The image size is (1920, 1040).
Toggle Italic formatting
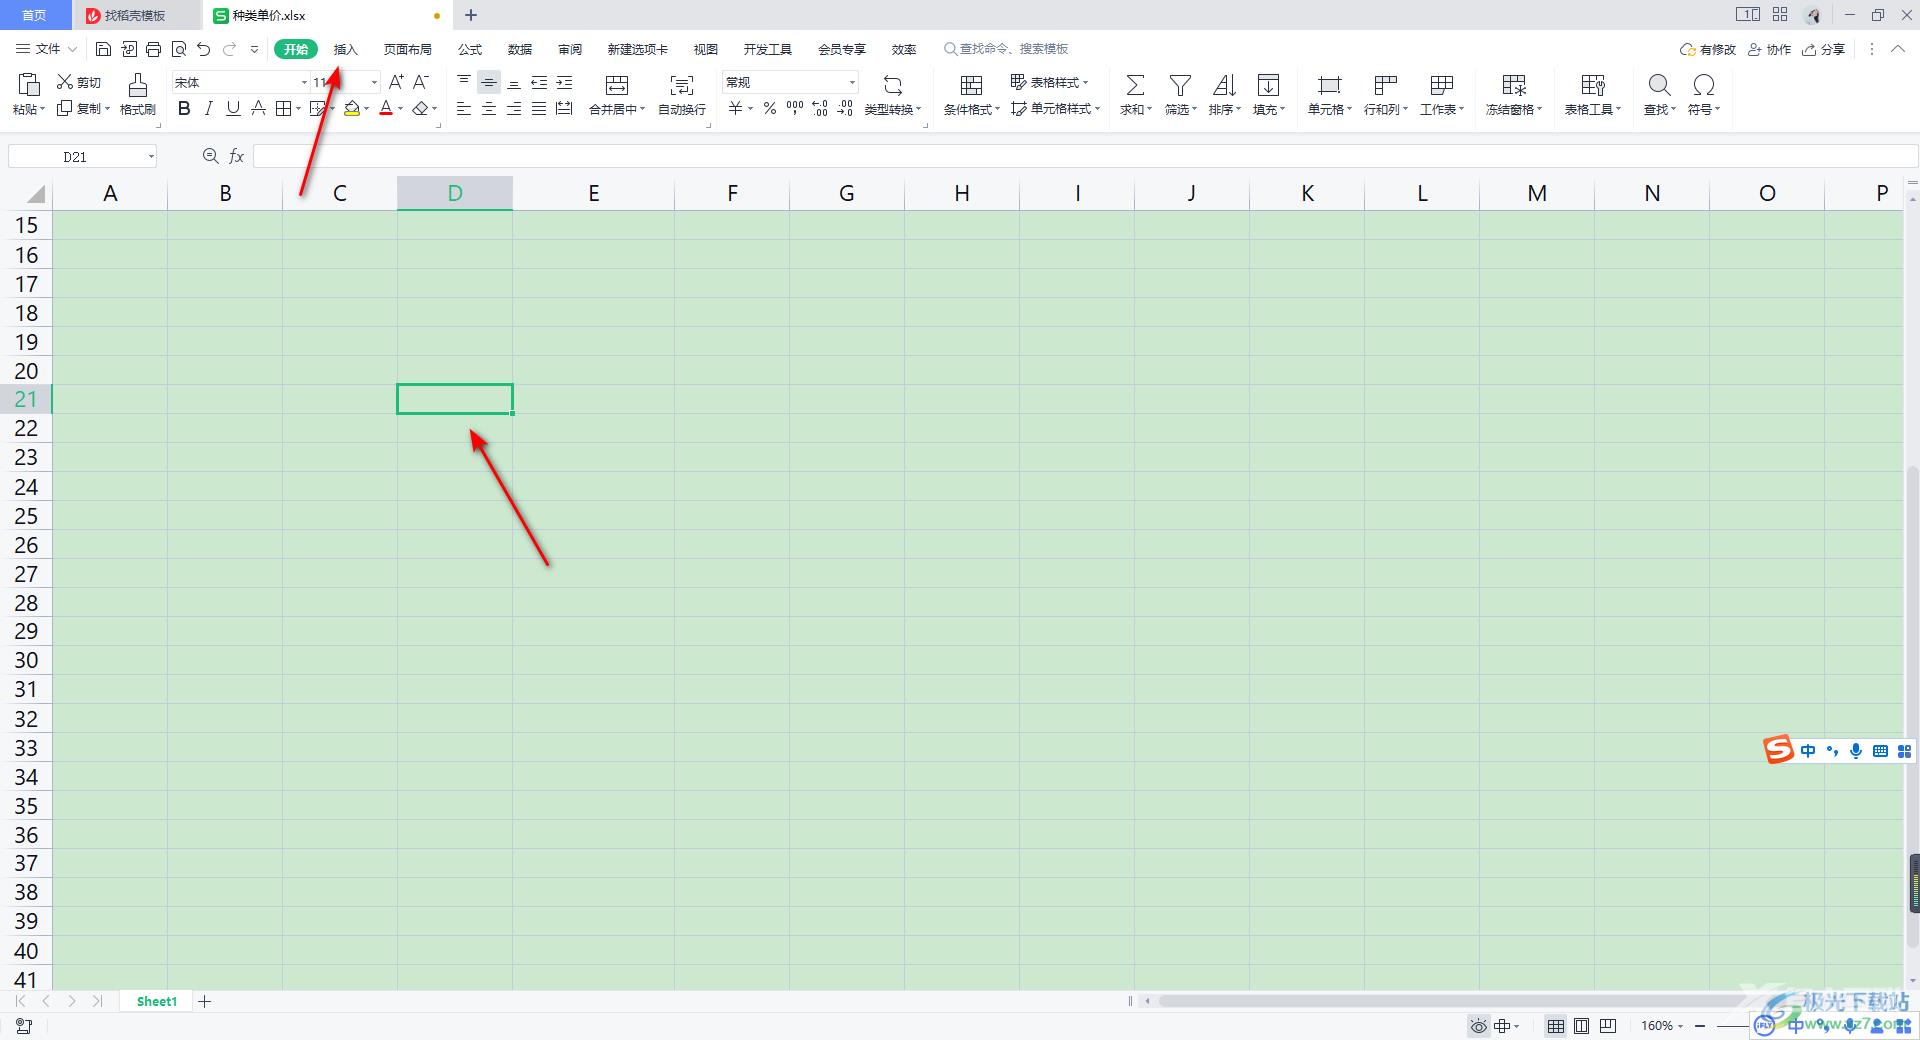click(x=208, y=108)
